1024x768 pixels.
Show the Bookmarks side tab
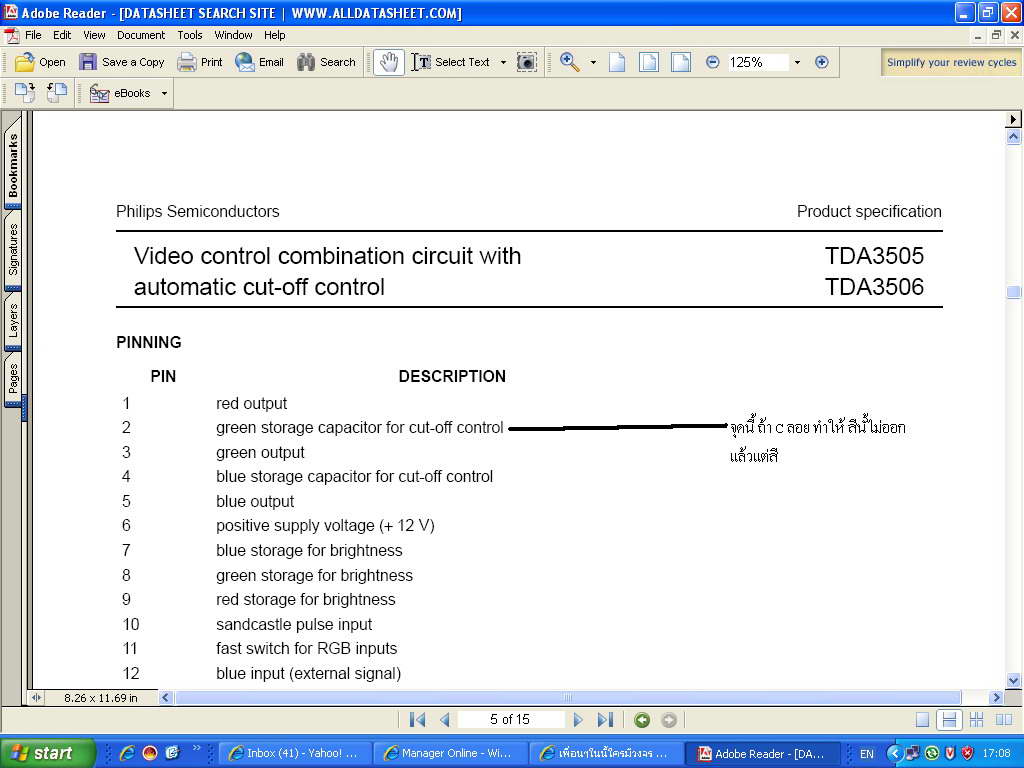pos(12,165)
